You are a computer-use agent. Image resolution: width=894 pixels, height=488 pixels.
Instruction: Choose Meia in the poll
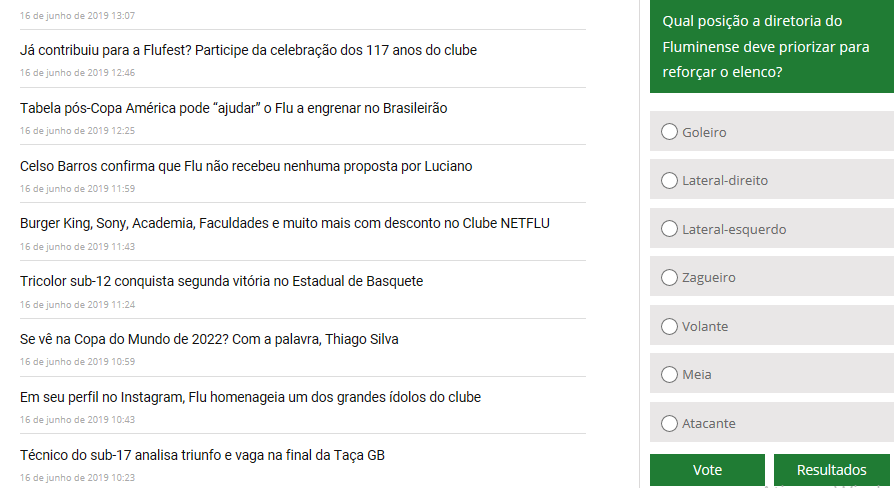669,375
